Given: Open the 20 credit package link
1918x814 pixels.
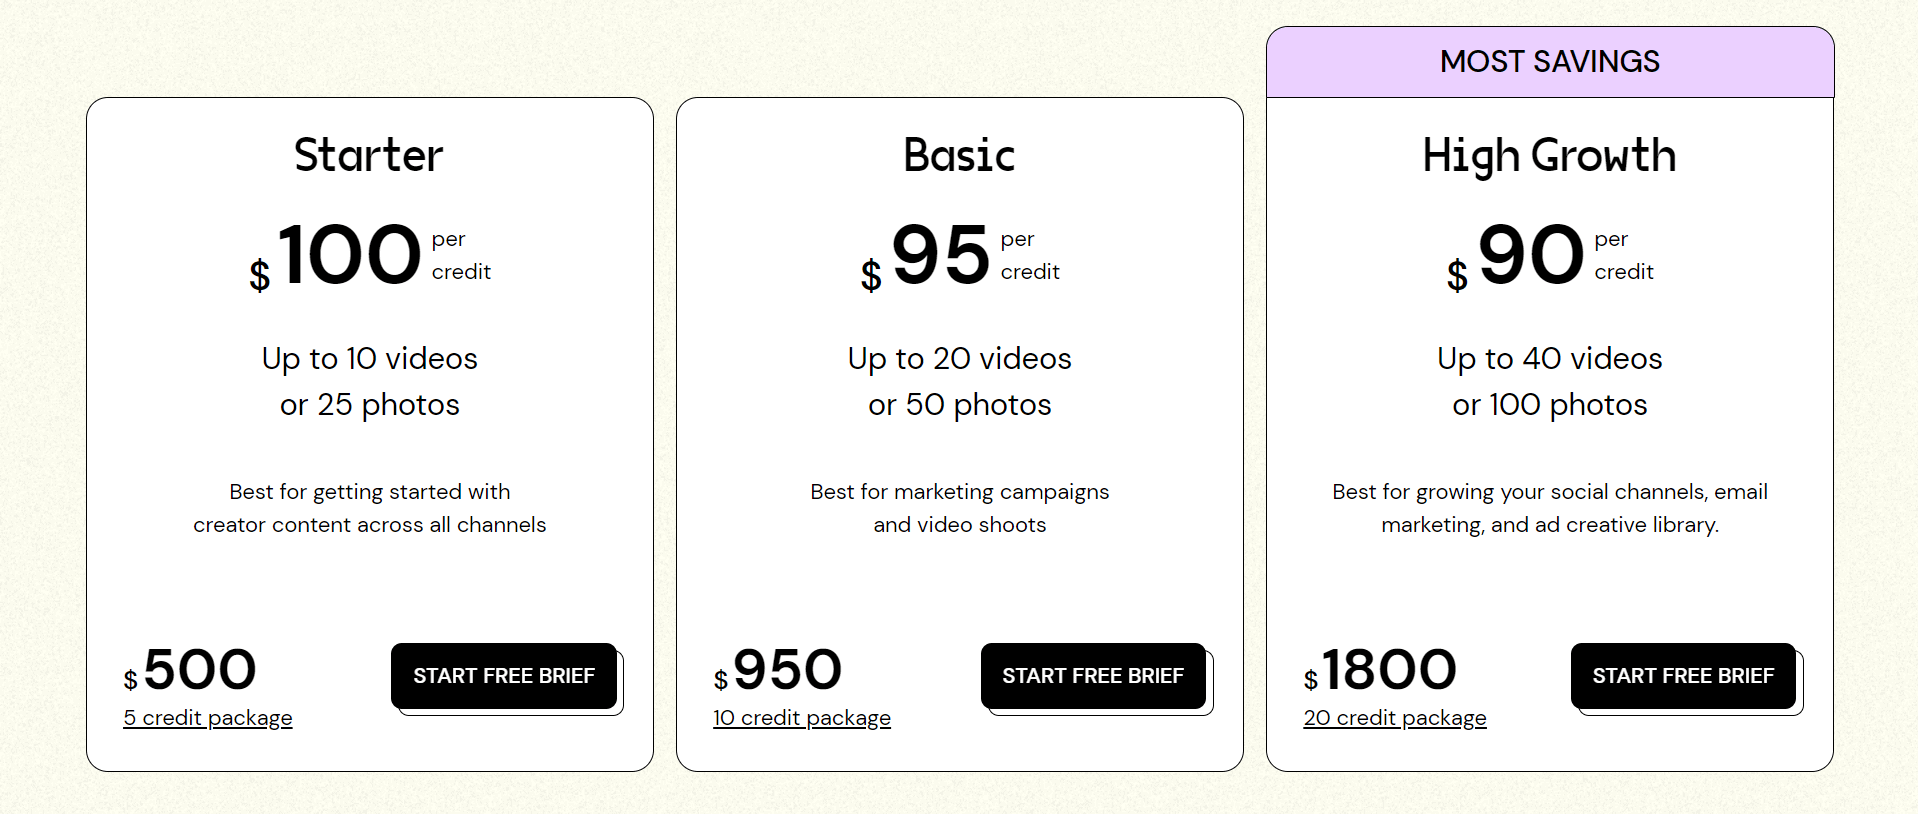Looking at the screenshot, I should tap(1395, 718).
